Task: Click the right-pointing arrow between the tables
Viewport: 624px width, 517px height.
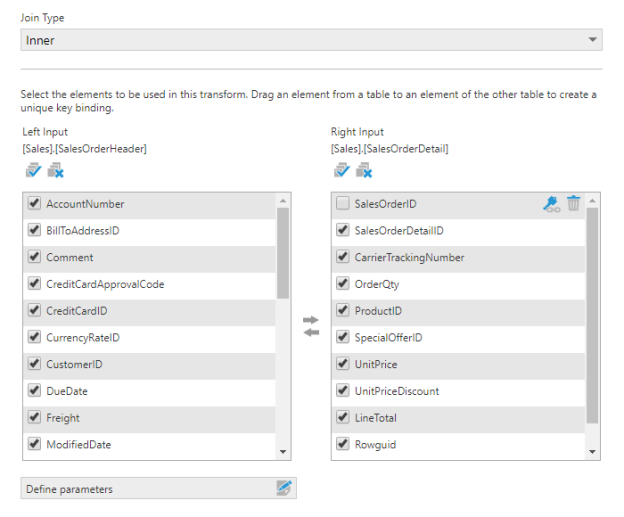Action: point(310,320)
